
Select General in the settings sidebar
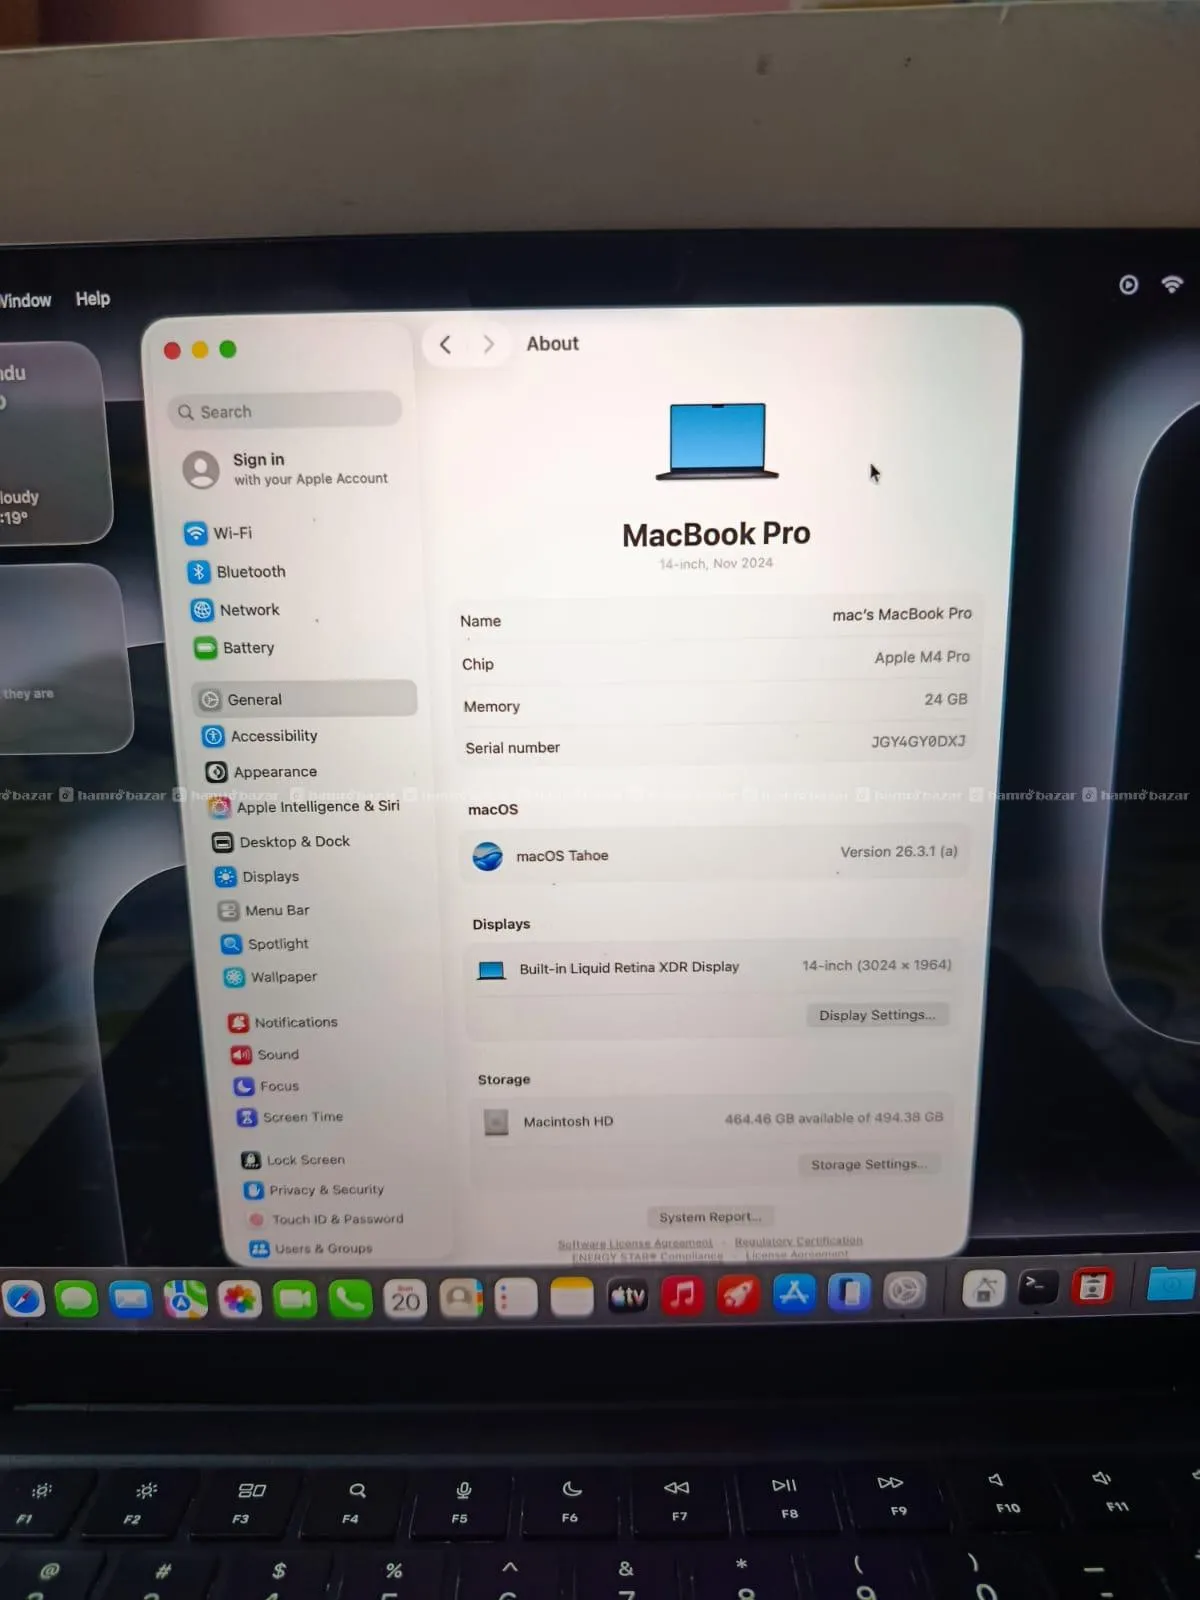click(305, 699)
